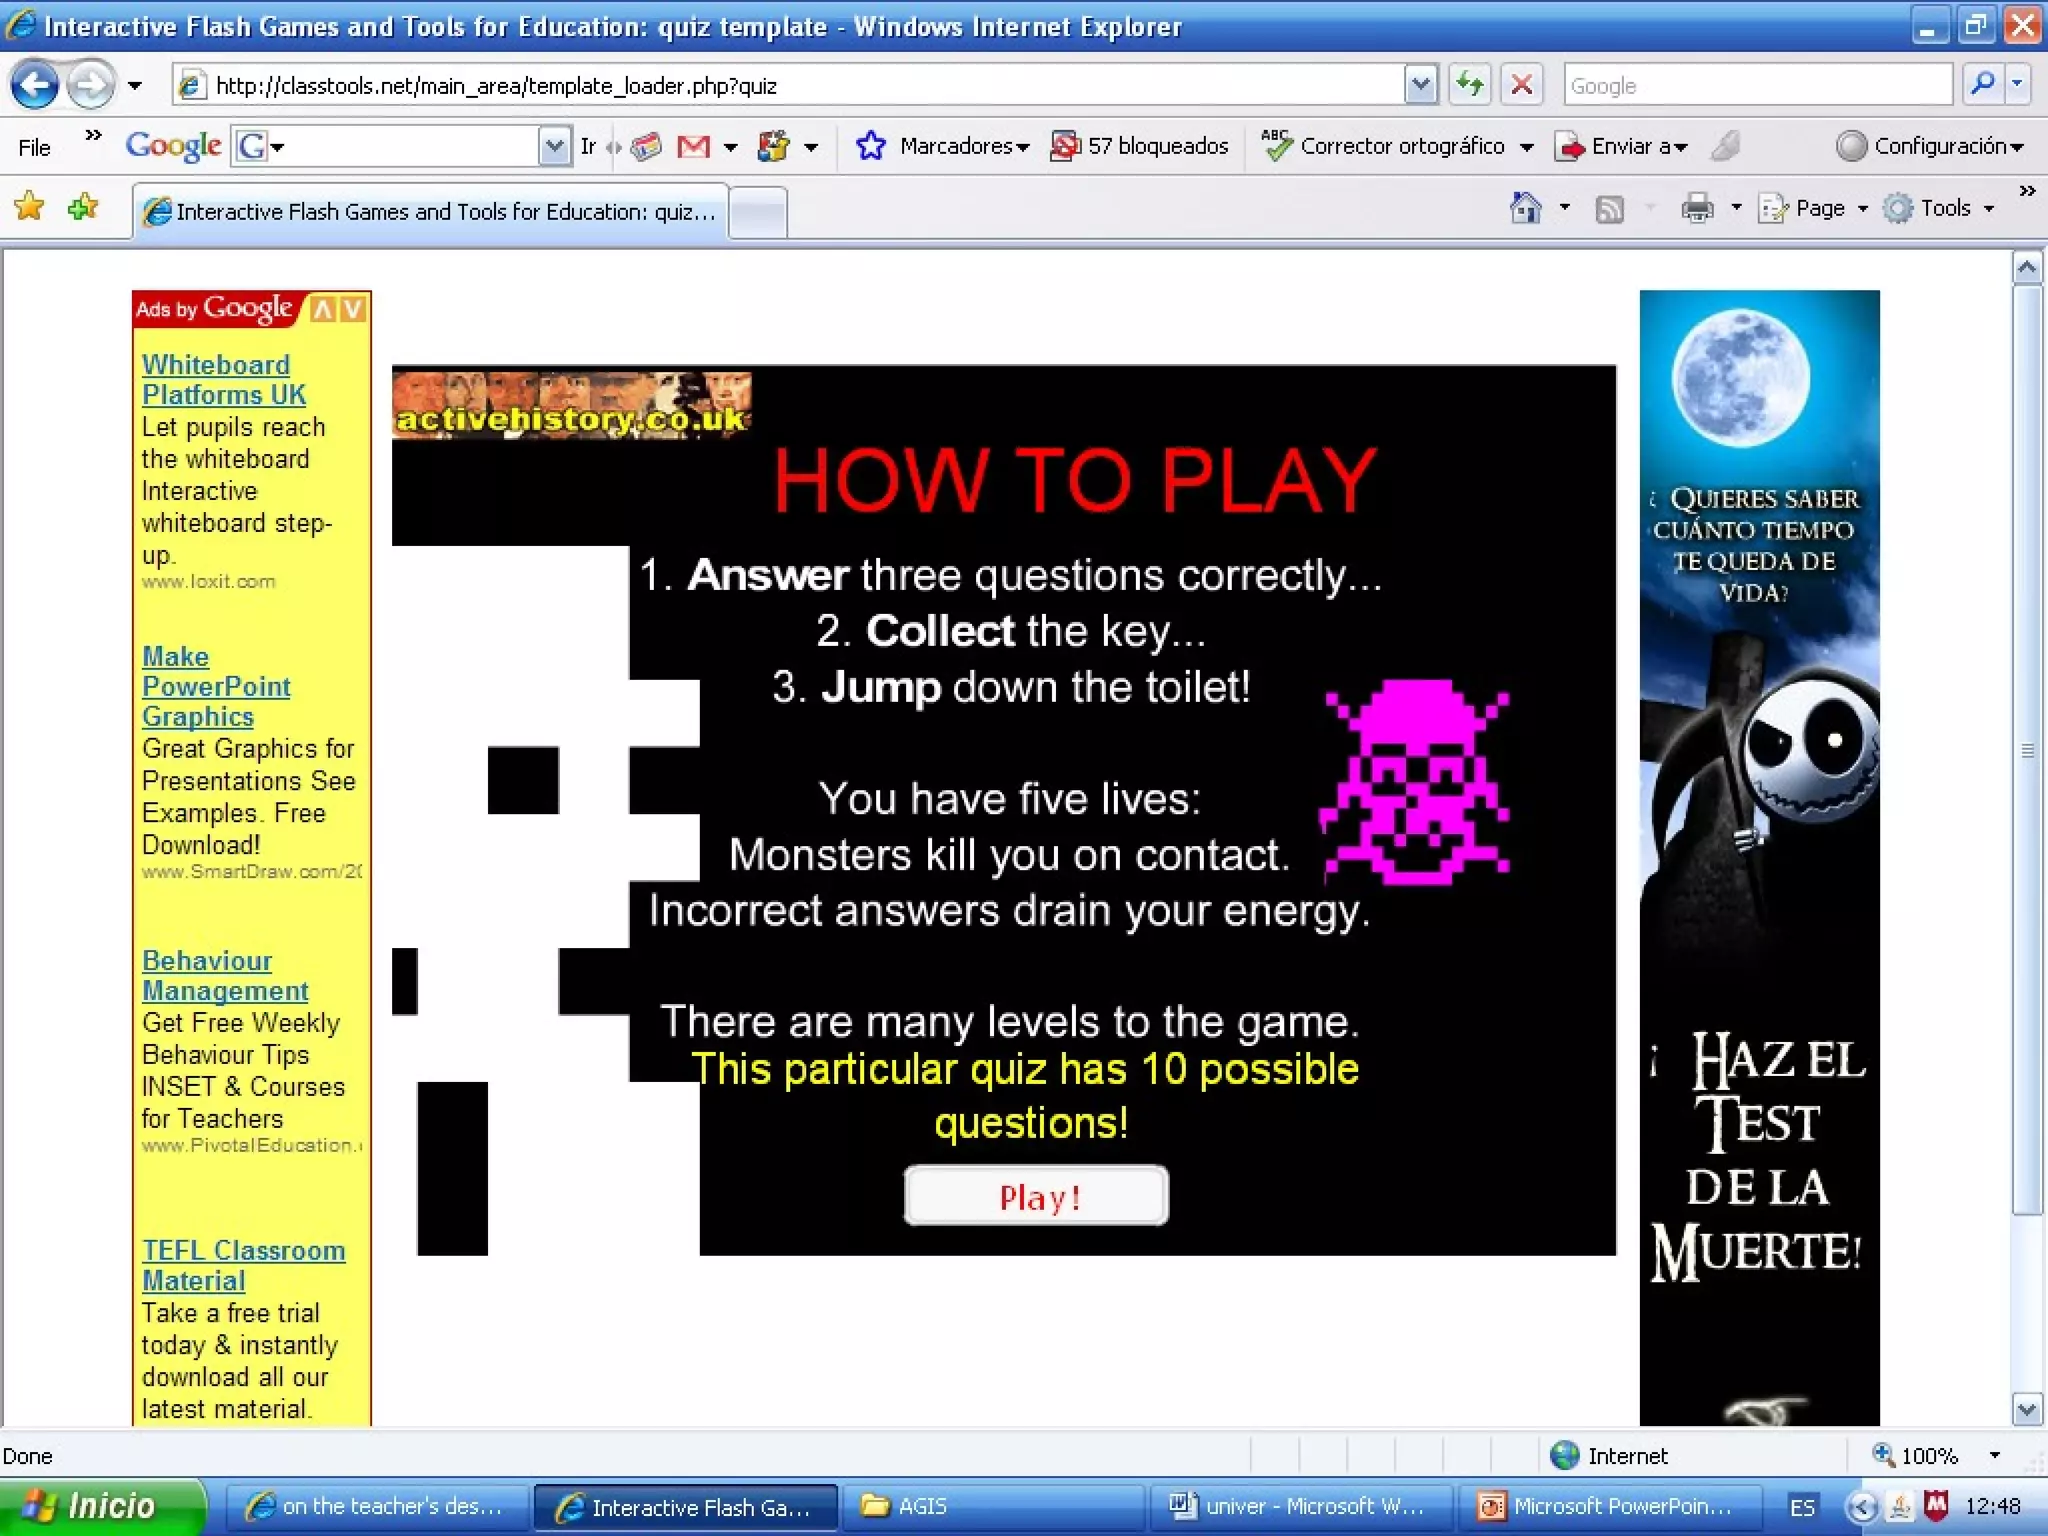2048x1536 pixels.
Task: Open the File menu
Action: point(34,147)
